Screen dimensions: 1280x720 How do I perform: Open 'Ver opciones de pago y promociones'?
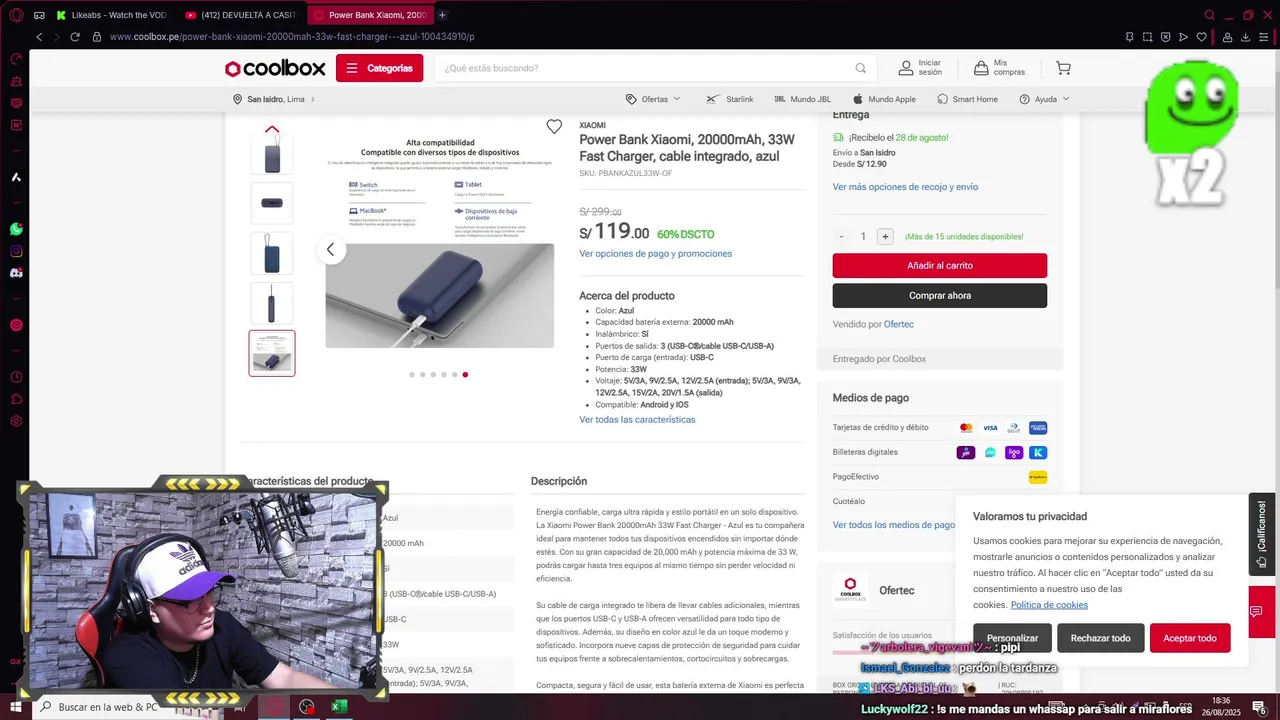point(655,254)
